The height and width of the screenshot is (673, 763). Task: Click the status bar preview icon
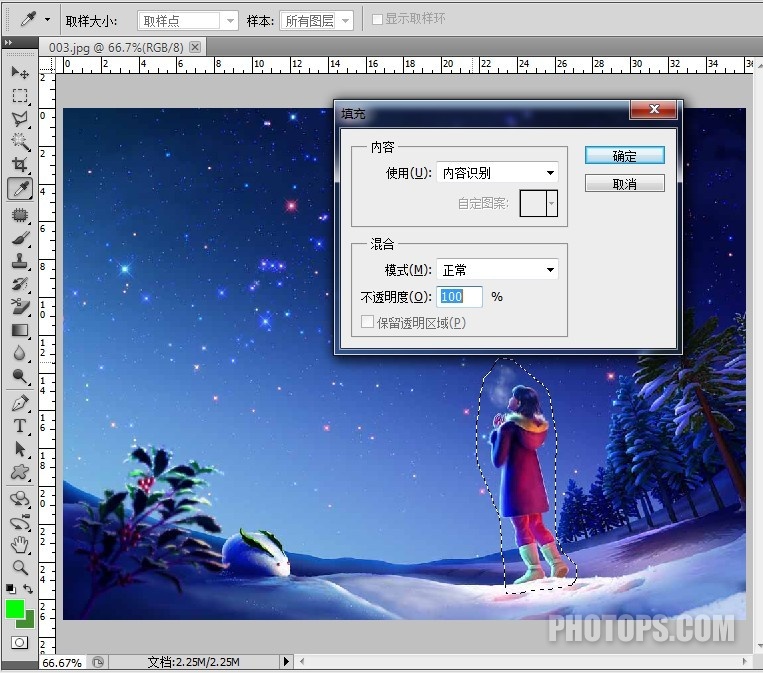(98, 662)
